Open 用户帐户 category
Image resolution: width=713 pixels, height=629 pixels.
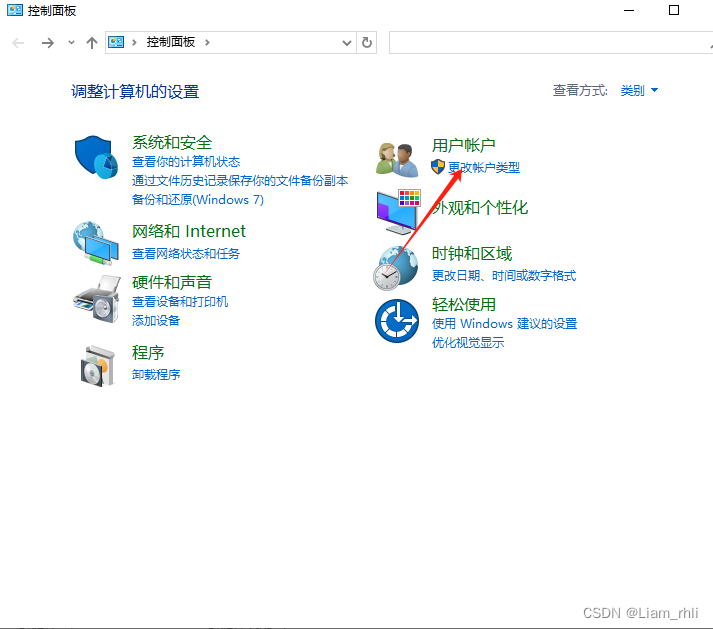pyautogui.click(x=463, y=145)
